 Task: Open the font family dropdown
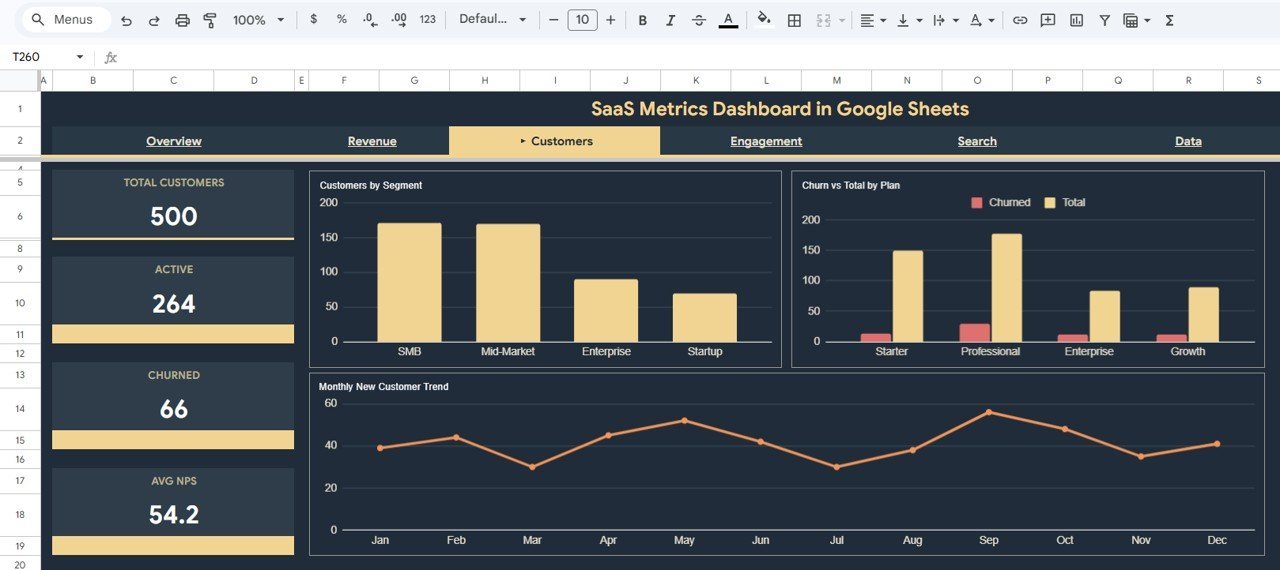point(492,20)
